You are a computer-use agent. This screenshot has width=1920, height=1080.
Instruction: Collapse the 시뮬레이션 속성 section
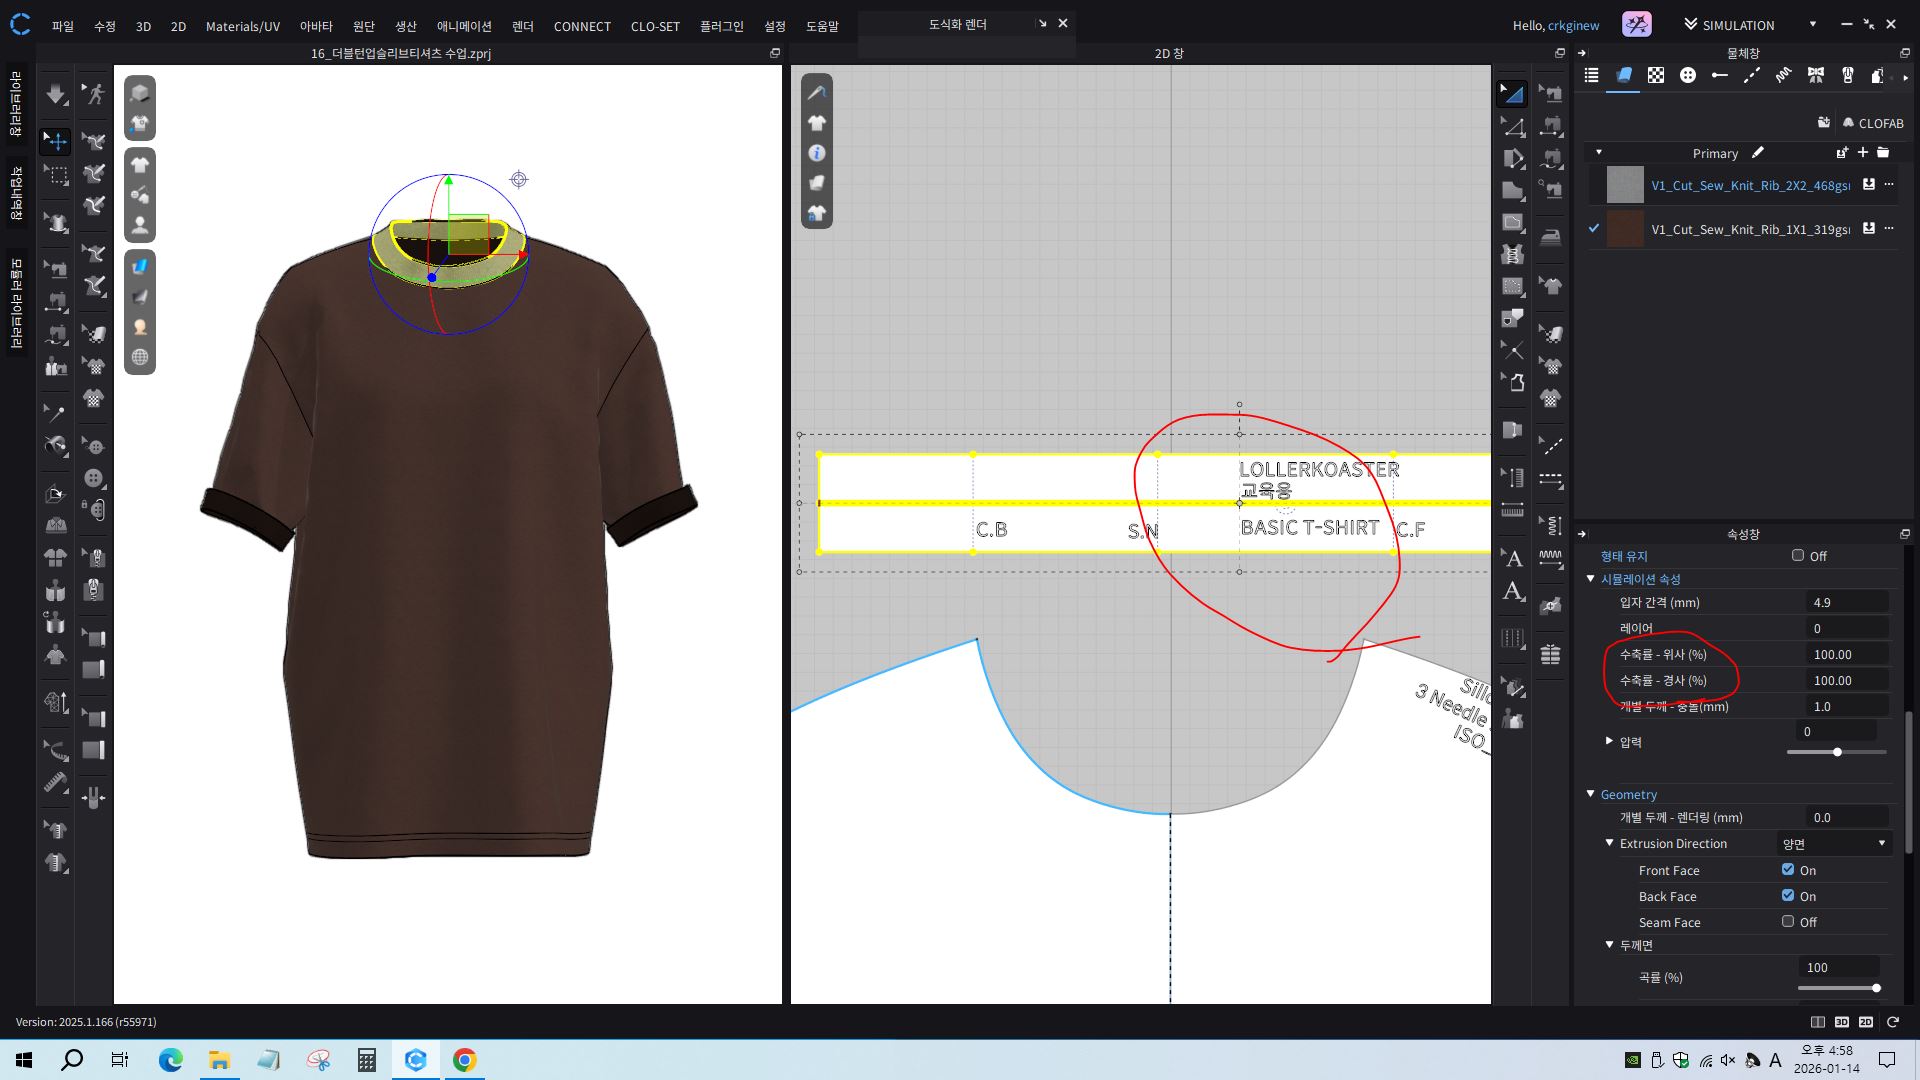point(1590,579)
